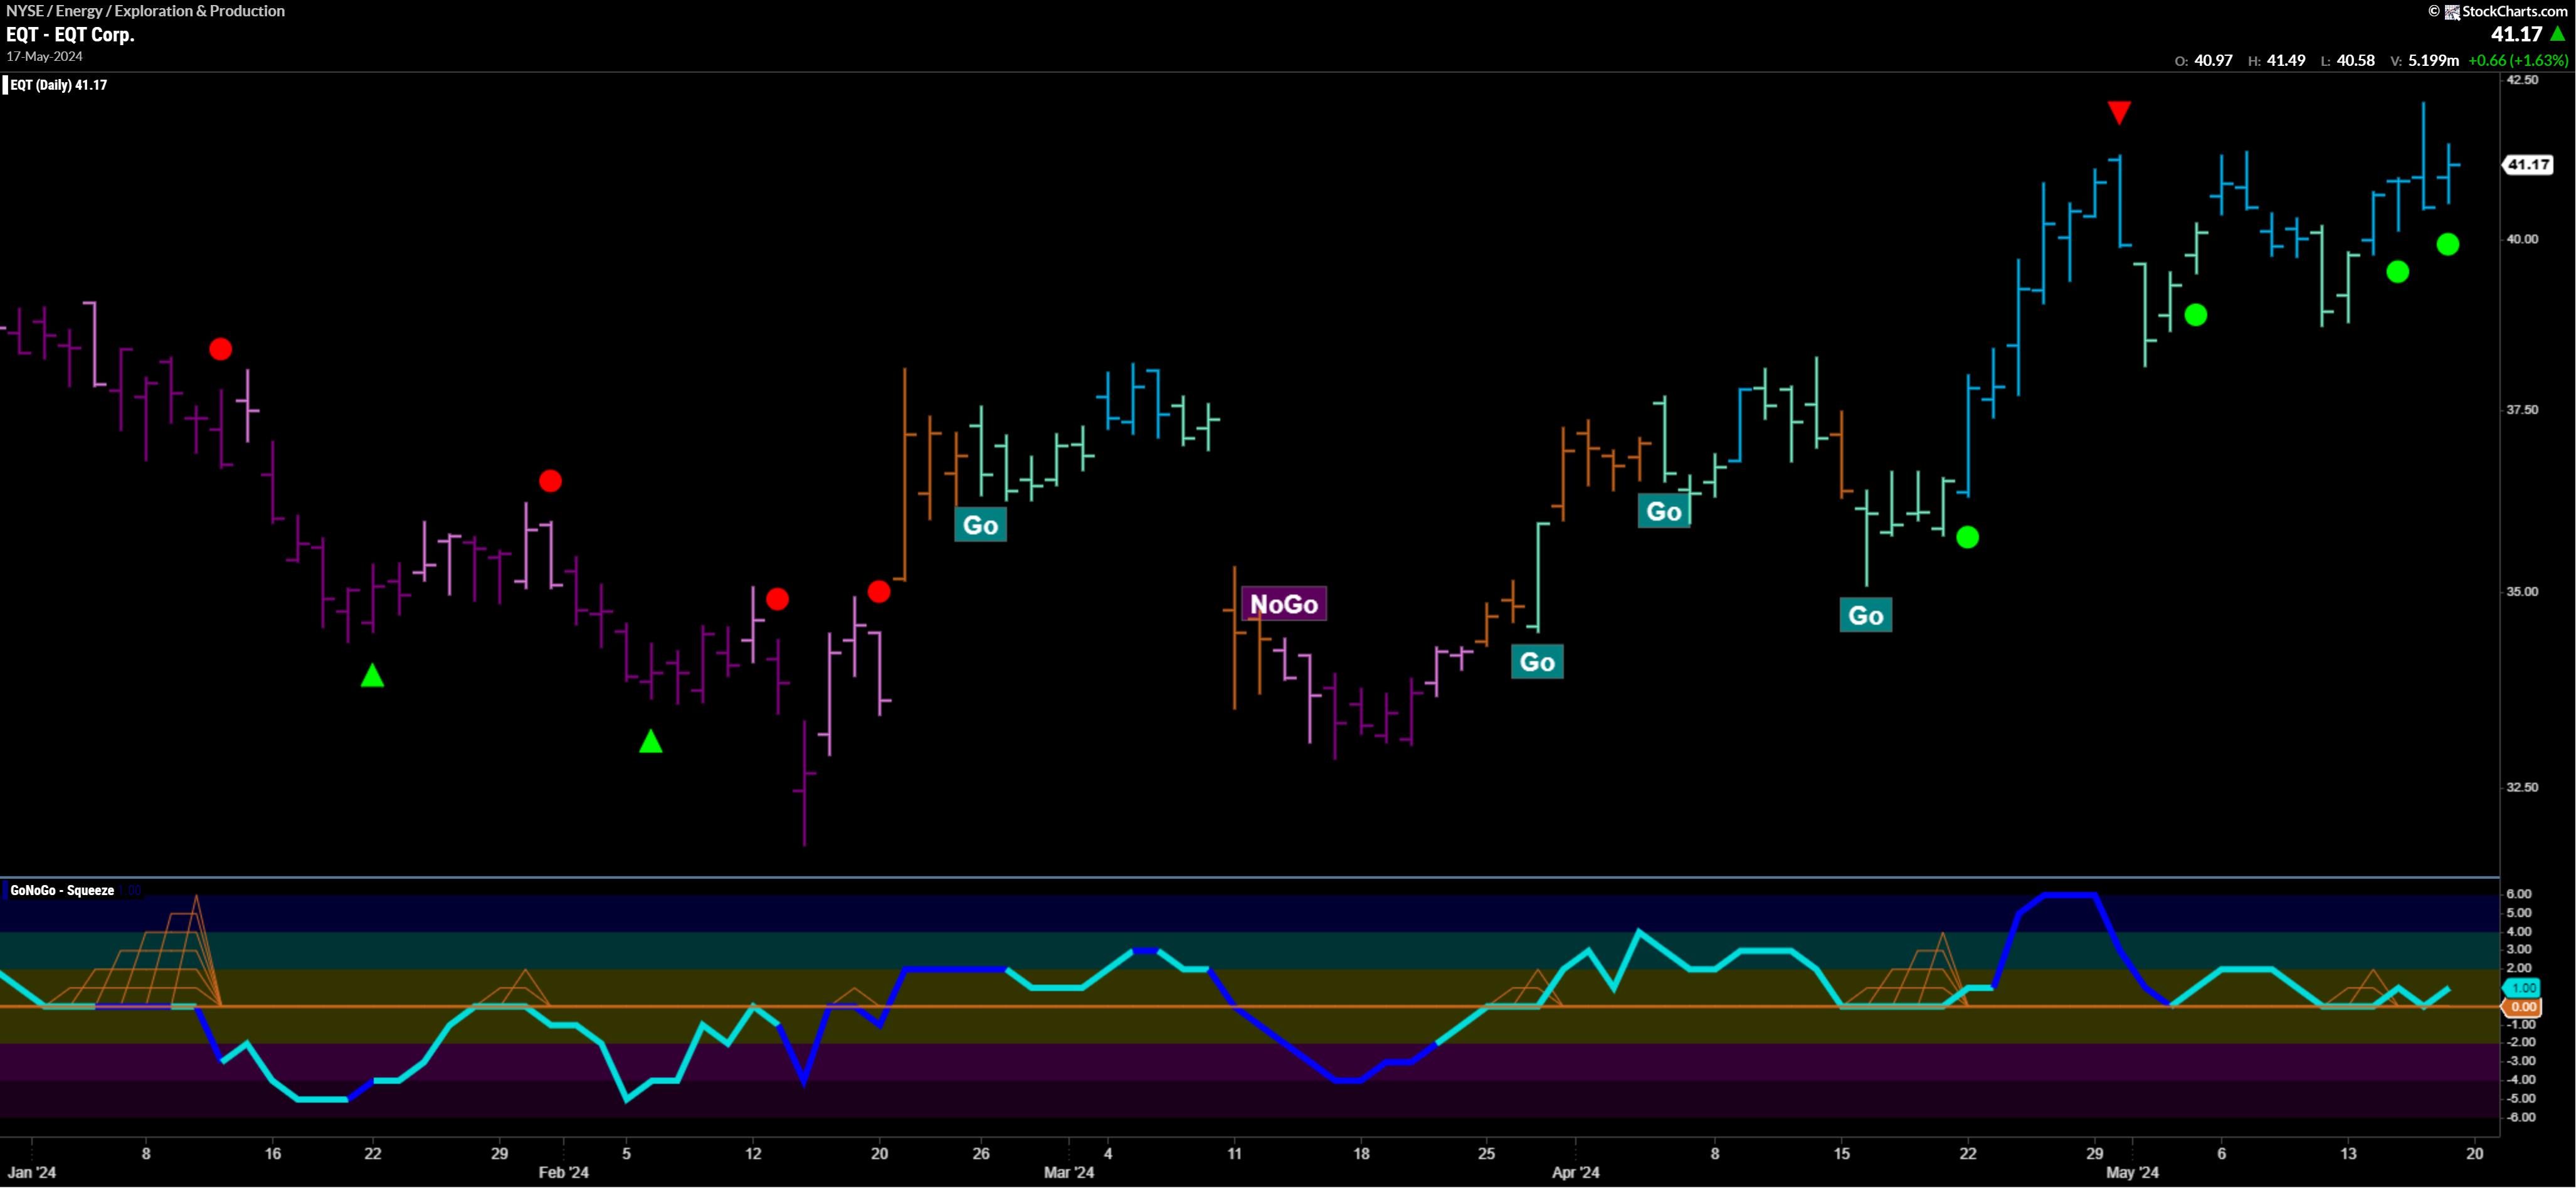The image size is (2576, 1188).
Task: Click the orange 0.00 zero-line value tag
Action: (x=2524, y=1007)
